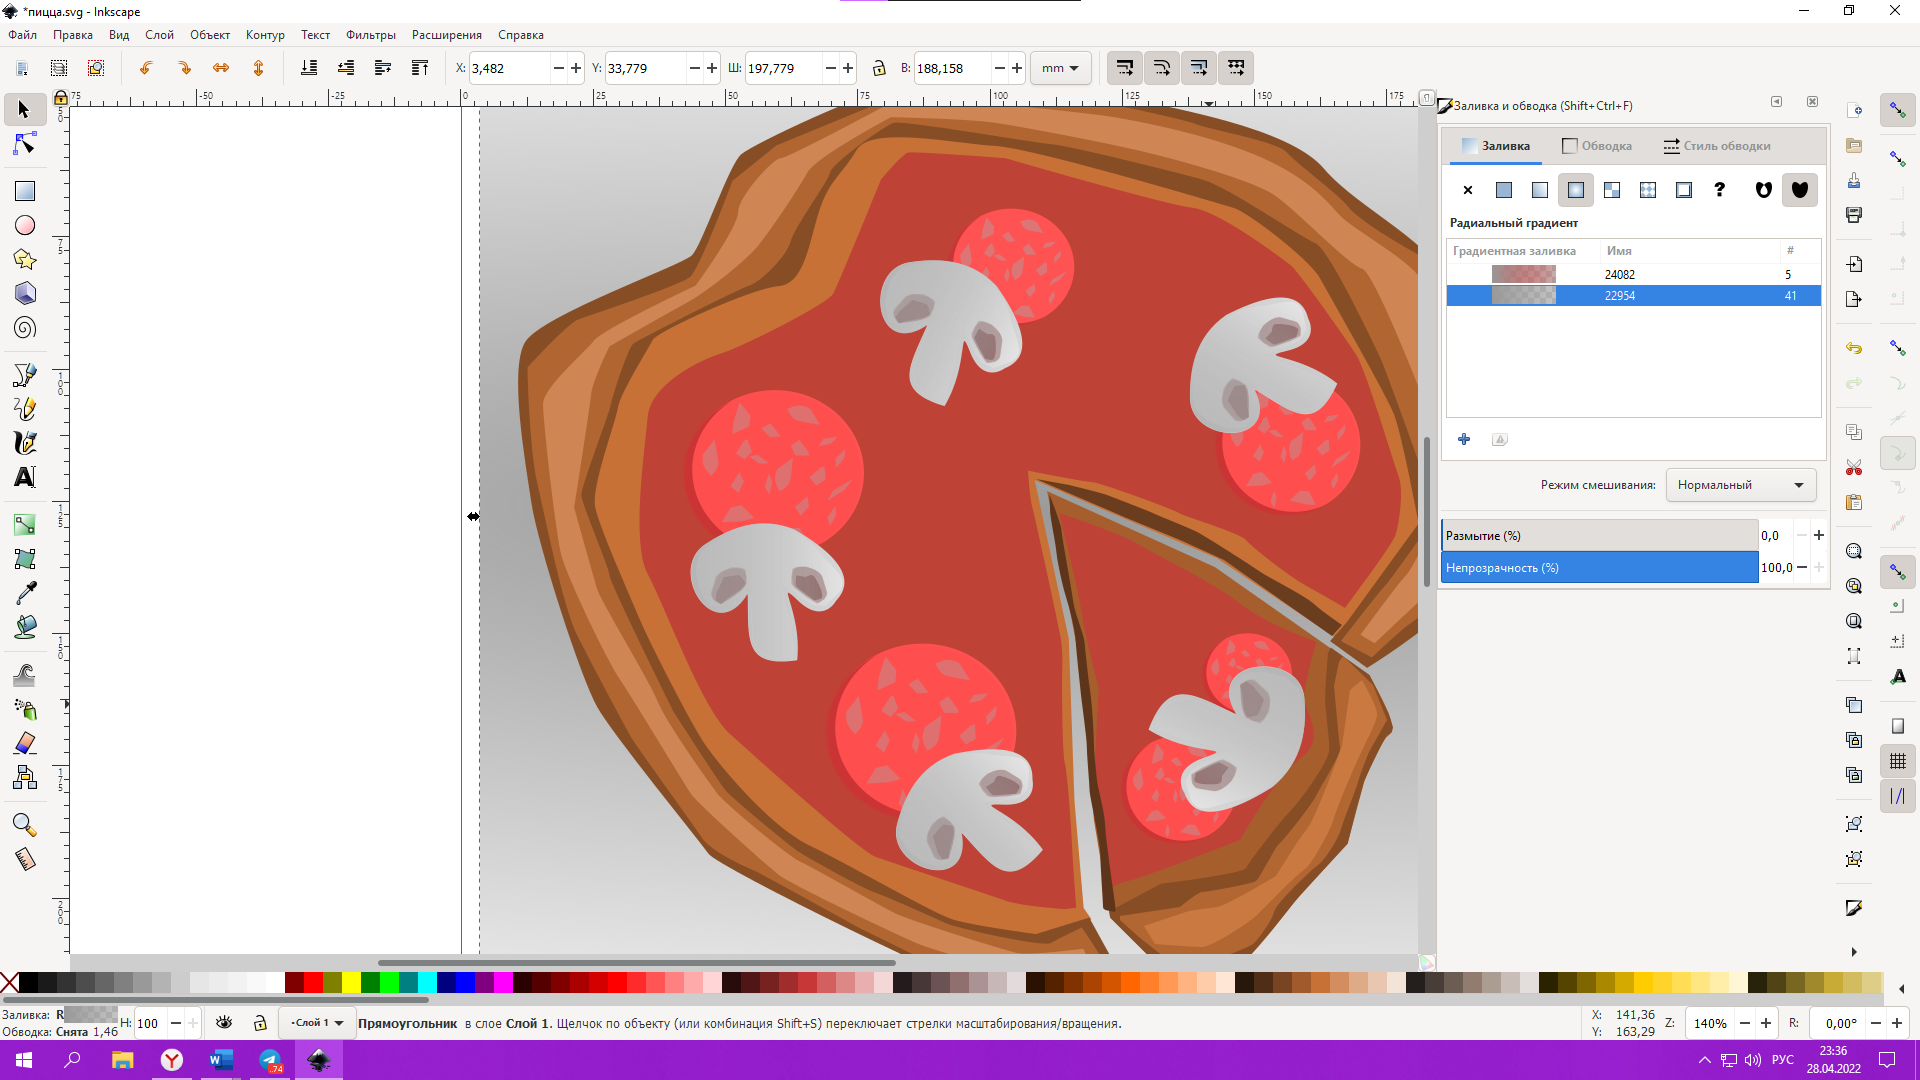The width and height of the screenshot is (1920, 1080).
Task: Pick the red swatch in palette
Action: [313, 982]
